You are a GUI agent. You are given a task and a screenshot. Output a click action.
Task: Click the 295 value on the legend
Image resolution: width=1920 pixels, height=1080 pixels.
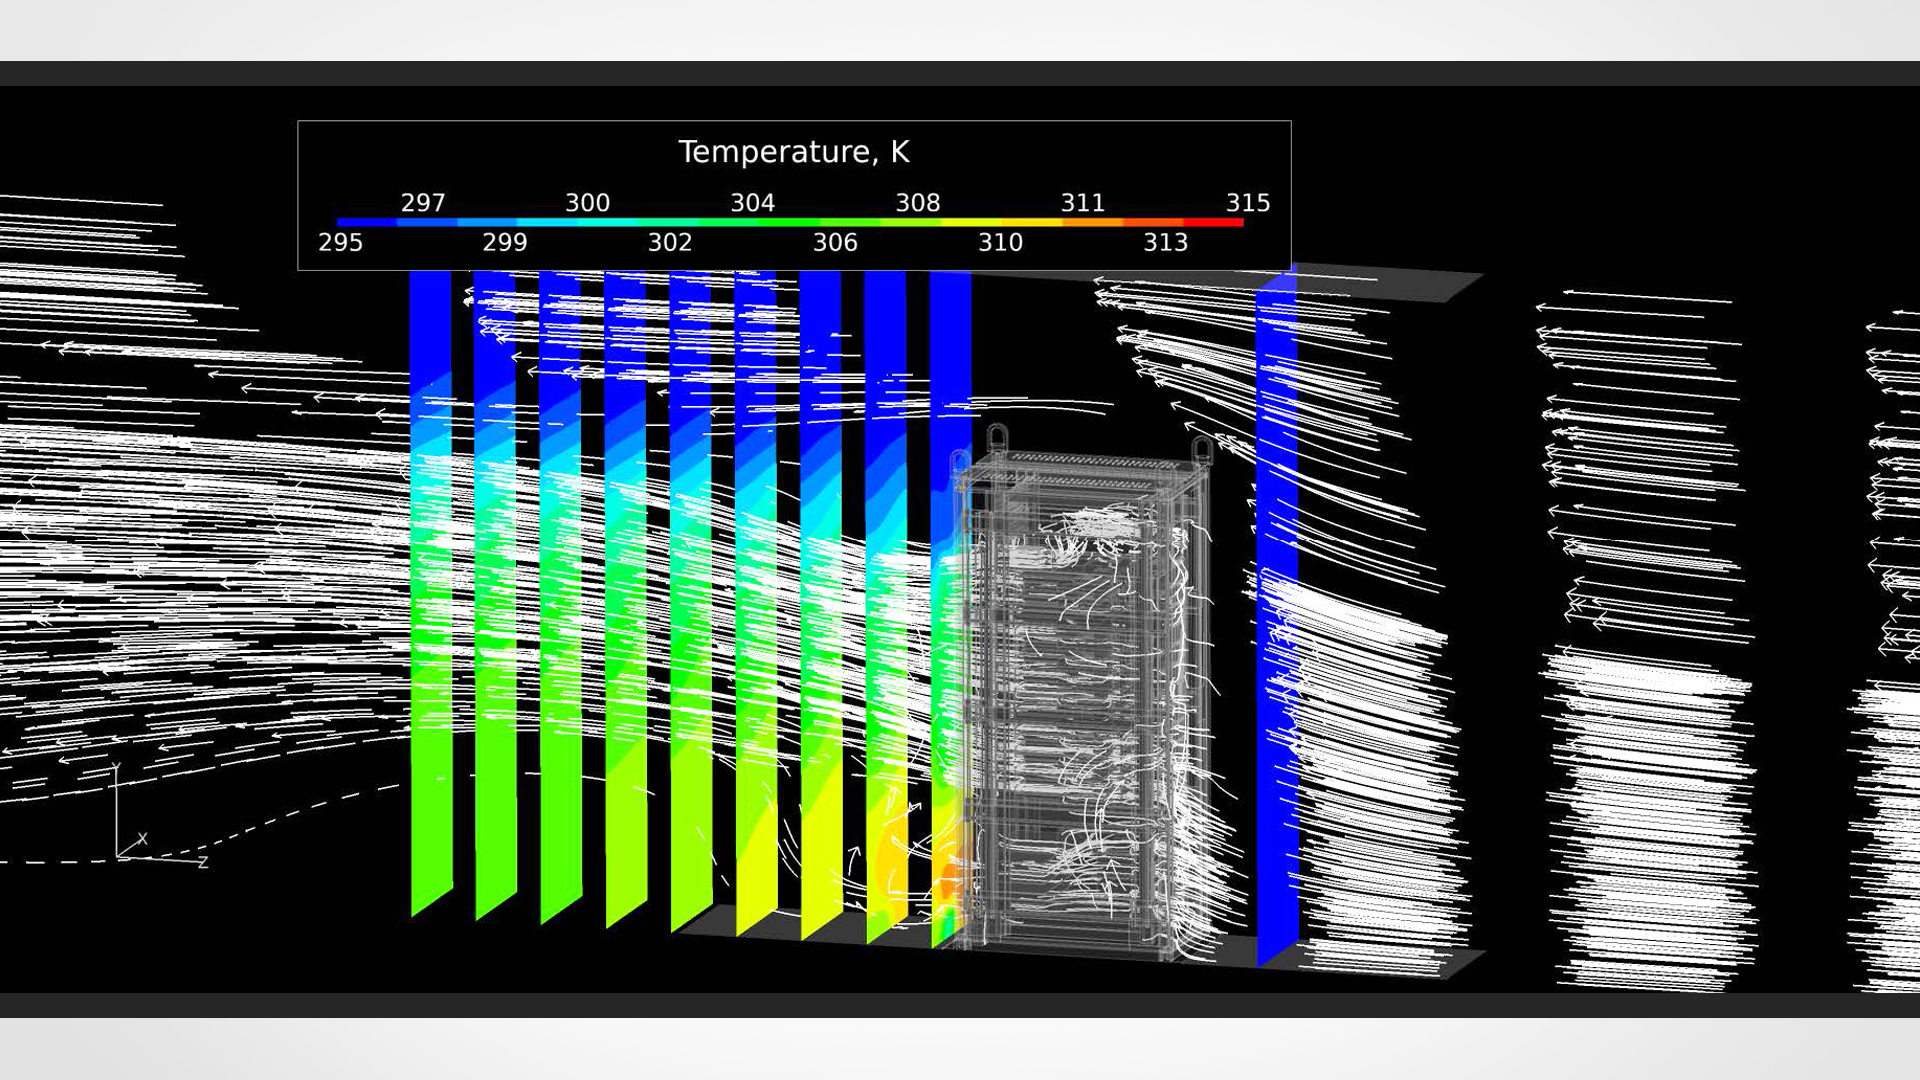click(x=340, y=243)
